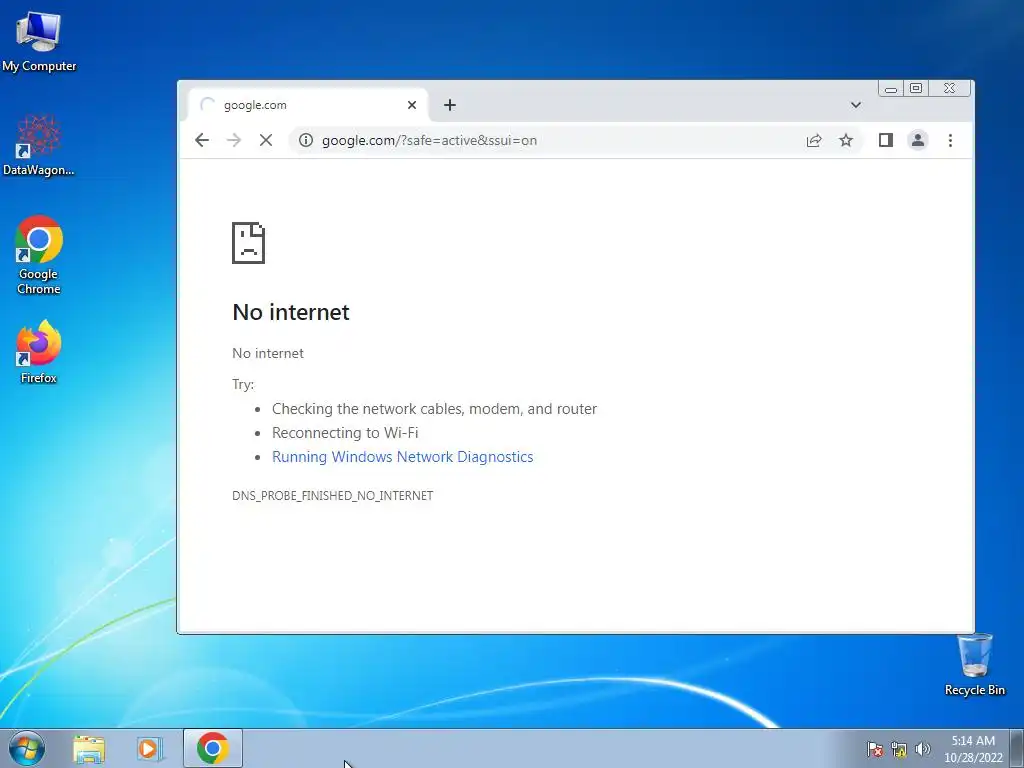The height and width of the screenshot is (768, 1024).
Task: Click the sad page error icon
Action: 249,243
